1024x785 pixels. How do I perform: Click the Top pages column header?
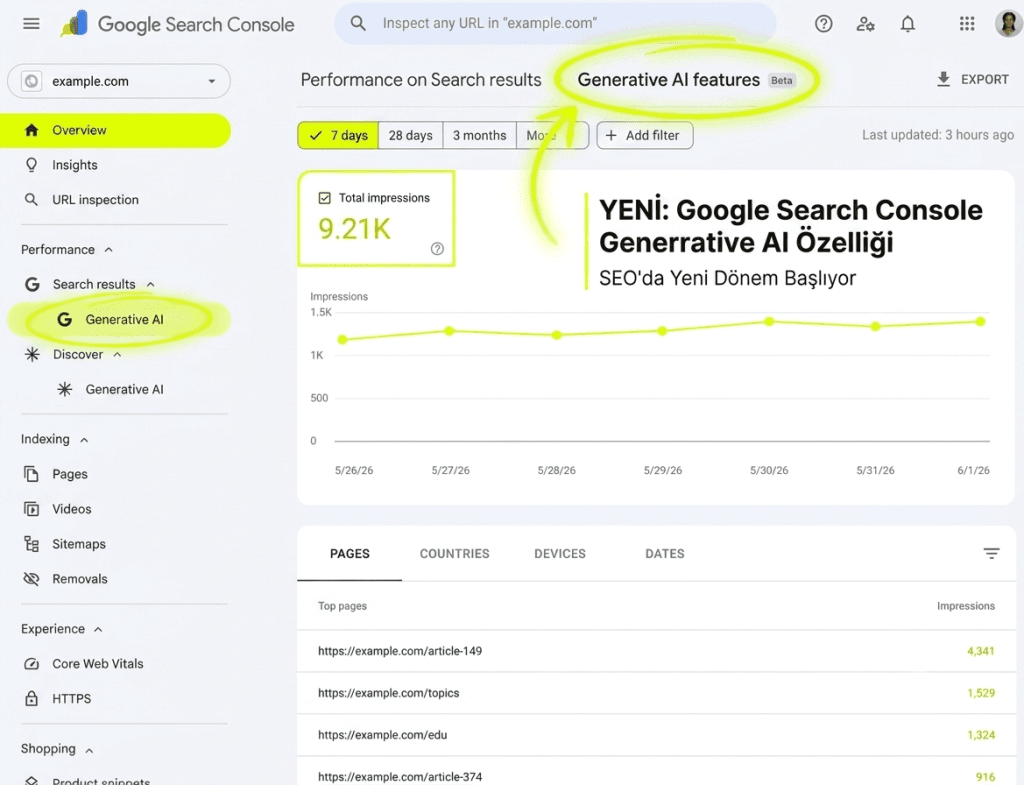click(342, 606)
